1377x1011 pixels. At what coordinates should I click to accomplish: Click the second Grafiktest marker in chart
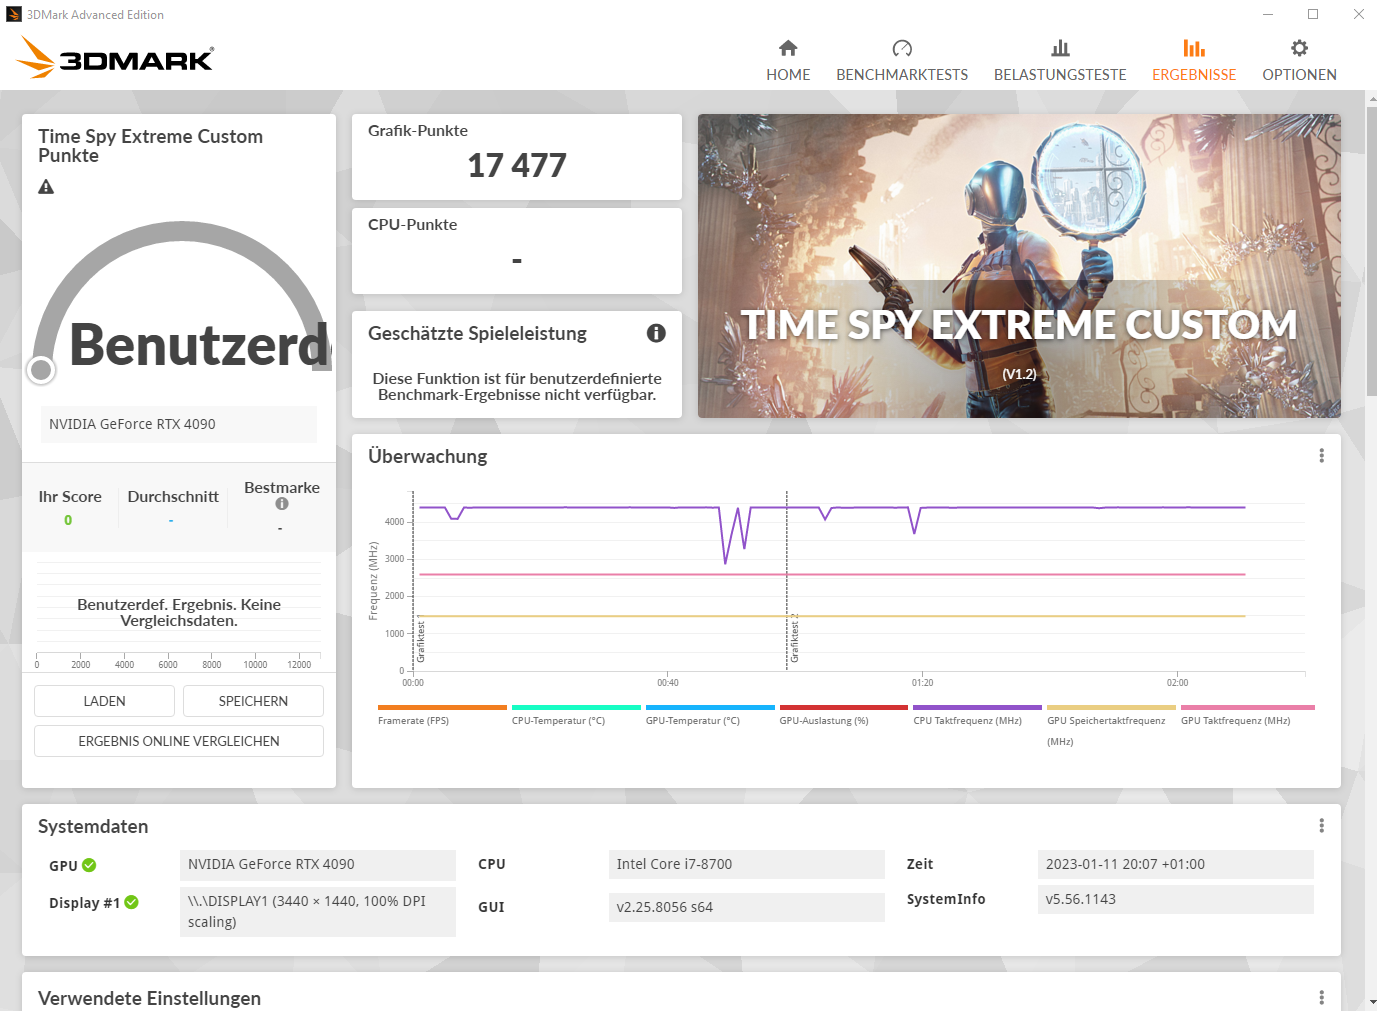click(x=795, y=638)
